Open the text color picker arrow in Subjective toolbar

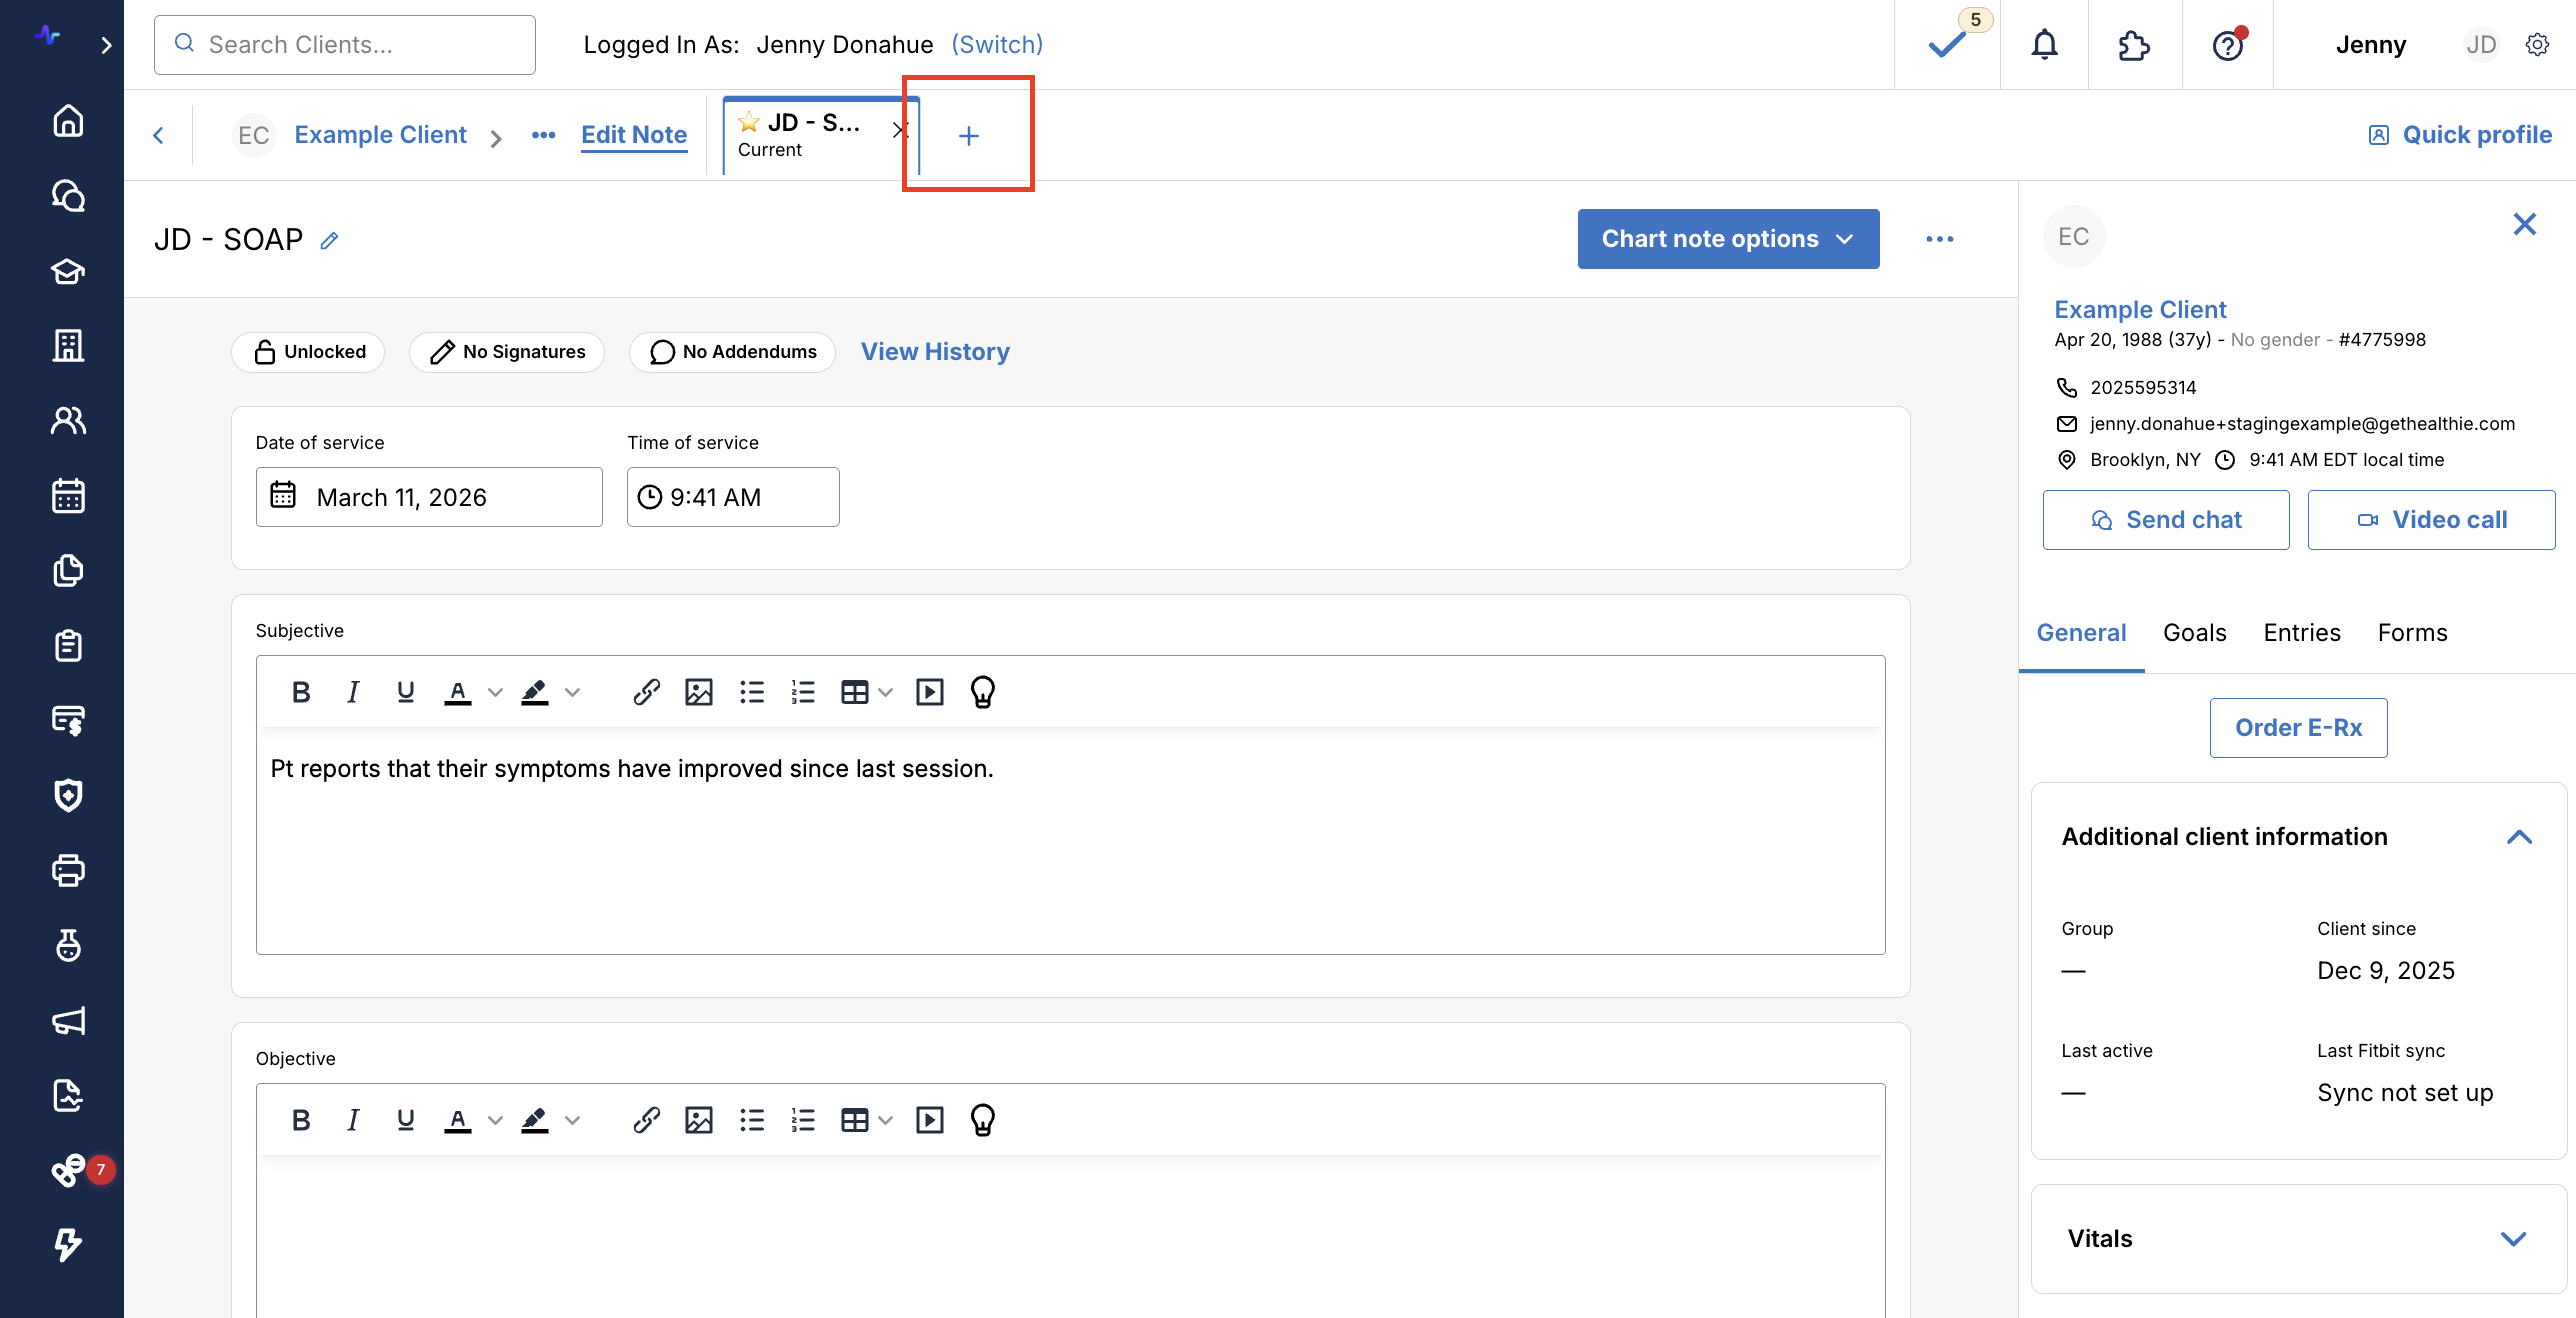495,692
